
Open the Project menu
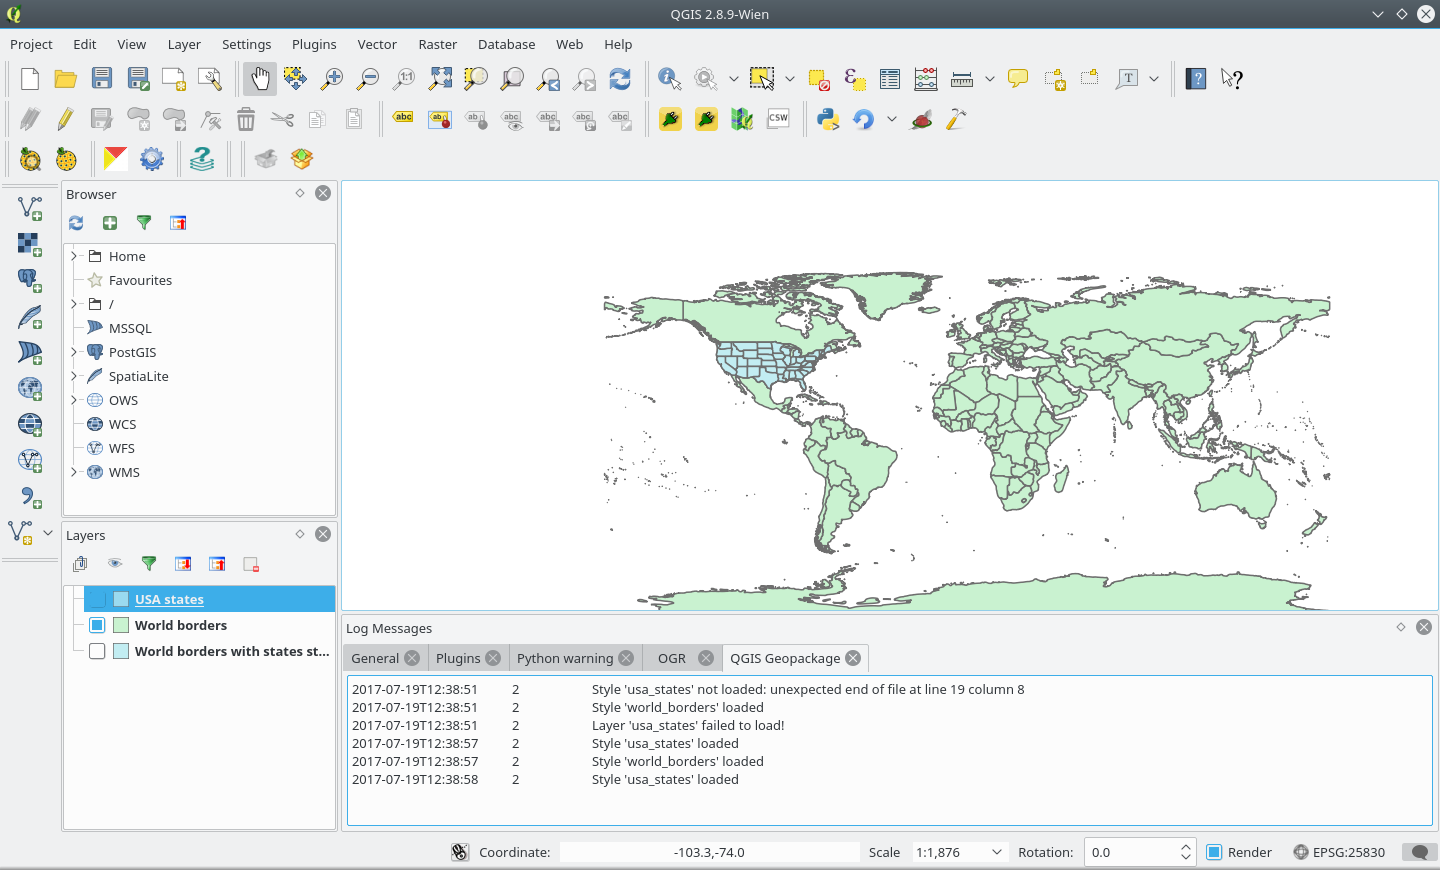click(31, 44)
